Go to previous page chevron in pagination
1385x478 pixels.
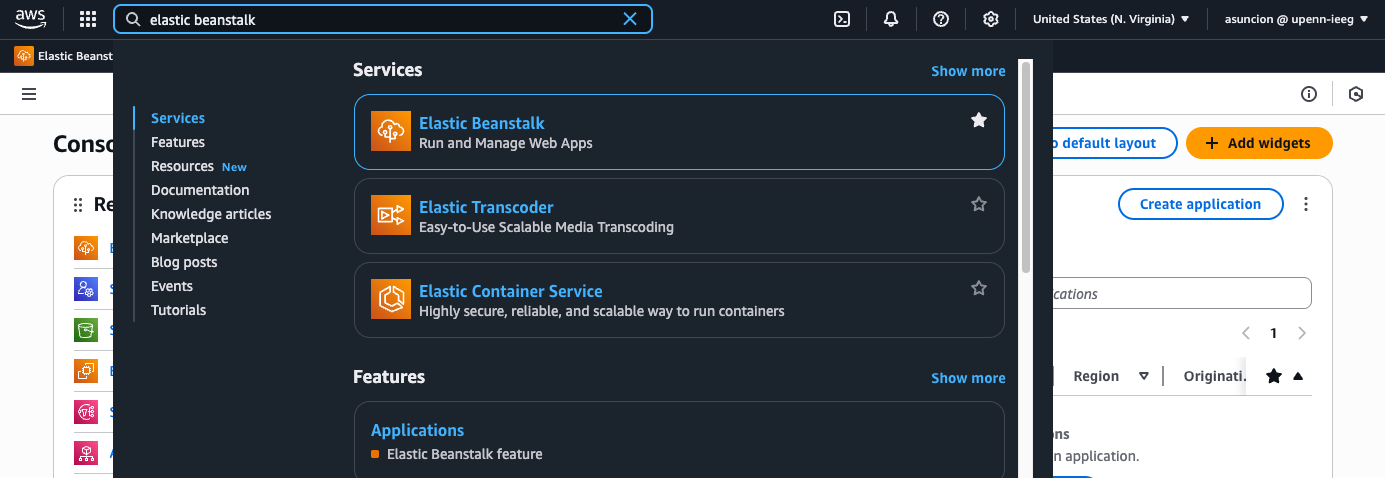click(1246, 333)
